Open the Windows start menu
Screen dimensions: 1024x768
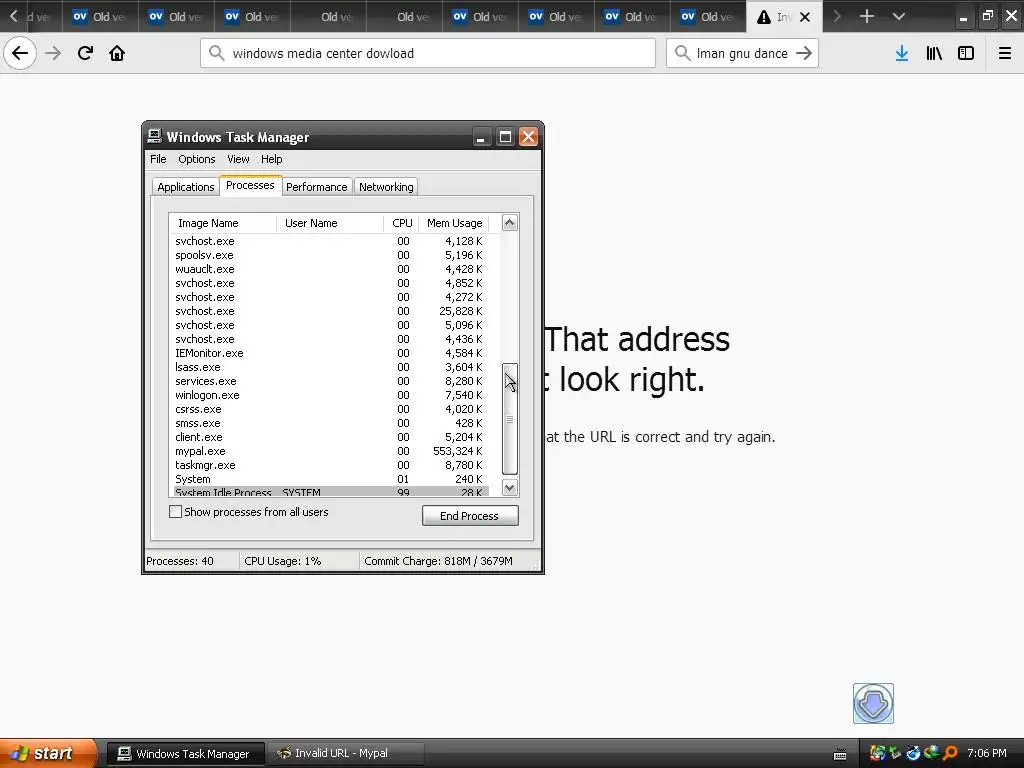48,753
